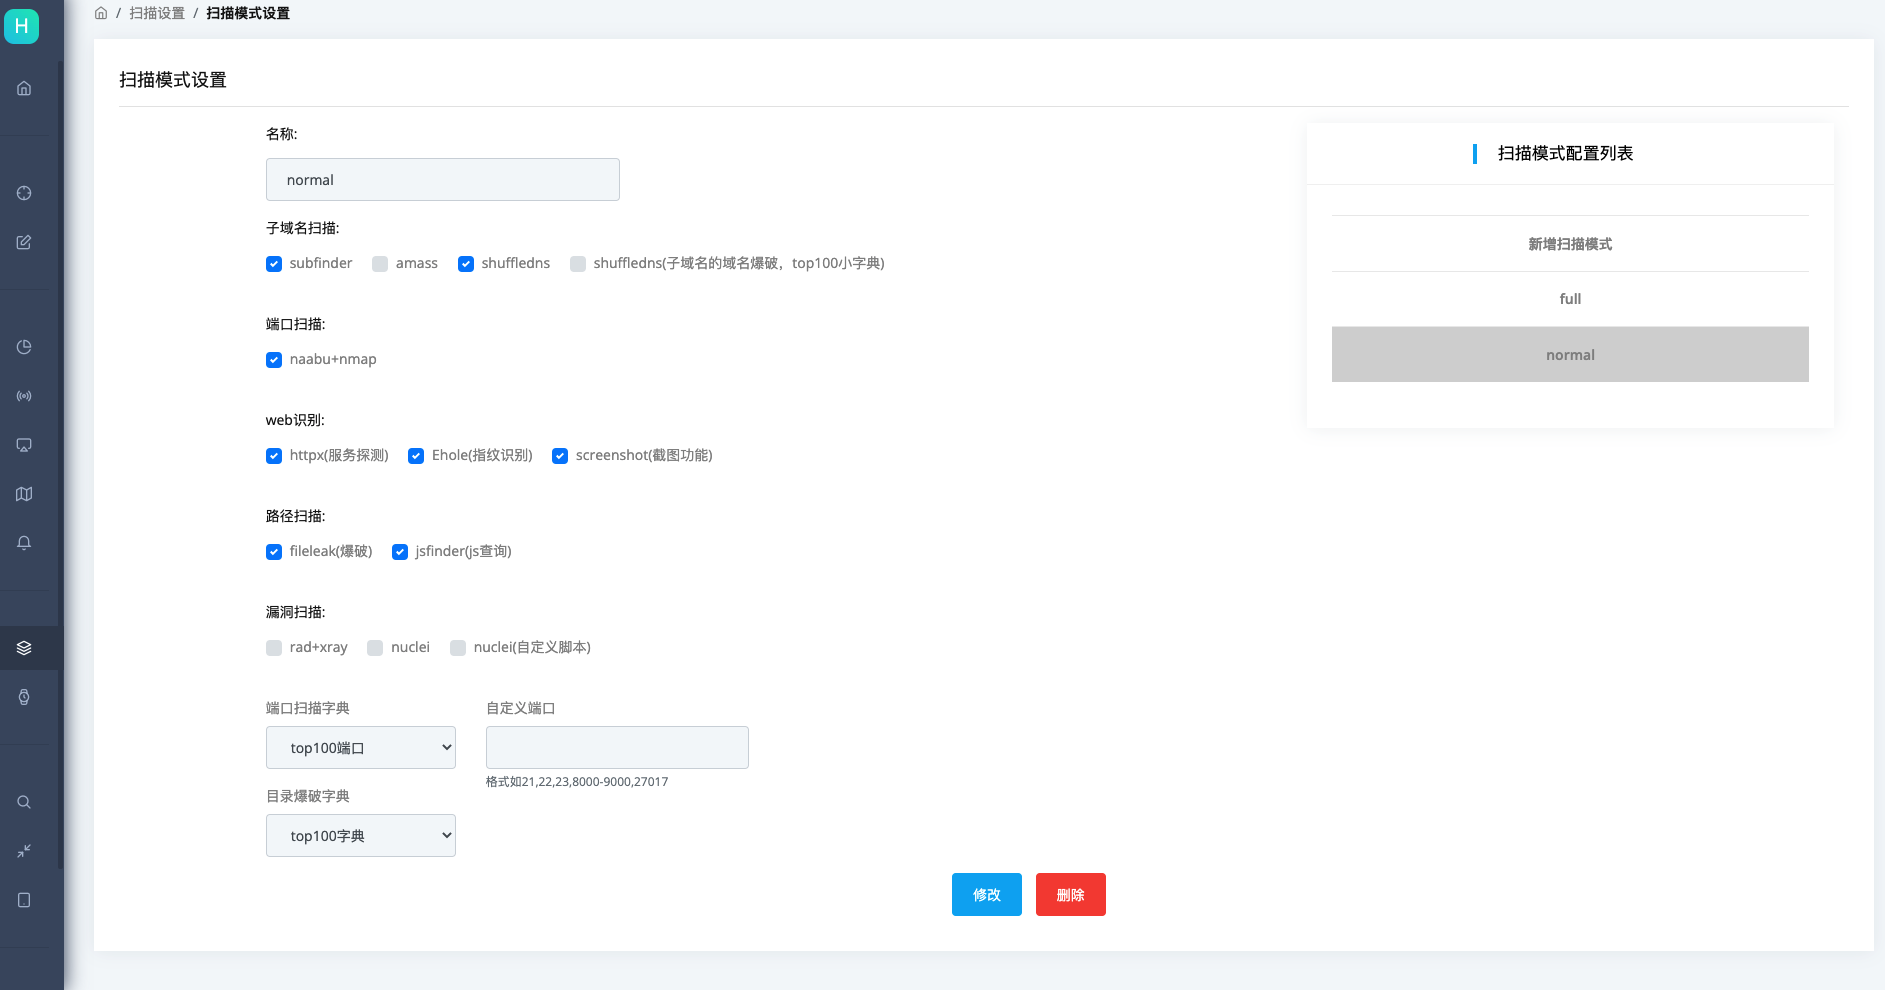Click the stacked layers icon in the sidebar
Image resolution: width=1885 pixels, height=990 pixels.
[x=24, y=648]
